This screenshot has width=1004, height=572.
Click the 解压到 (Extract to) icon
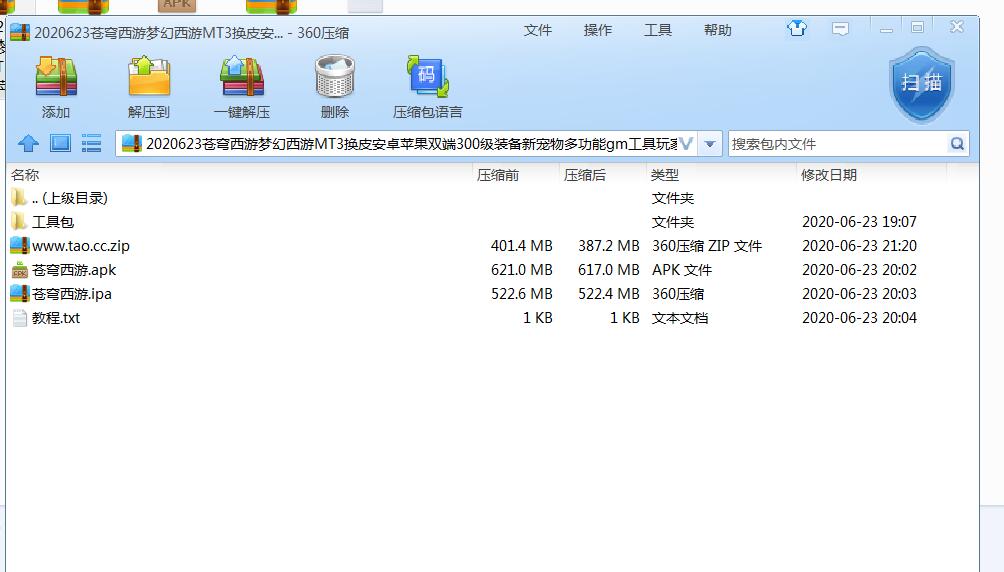[149, 86]
